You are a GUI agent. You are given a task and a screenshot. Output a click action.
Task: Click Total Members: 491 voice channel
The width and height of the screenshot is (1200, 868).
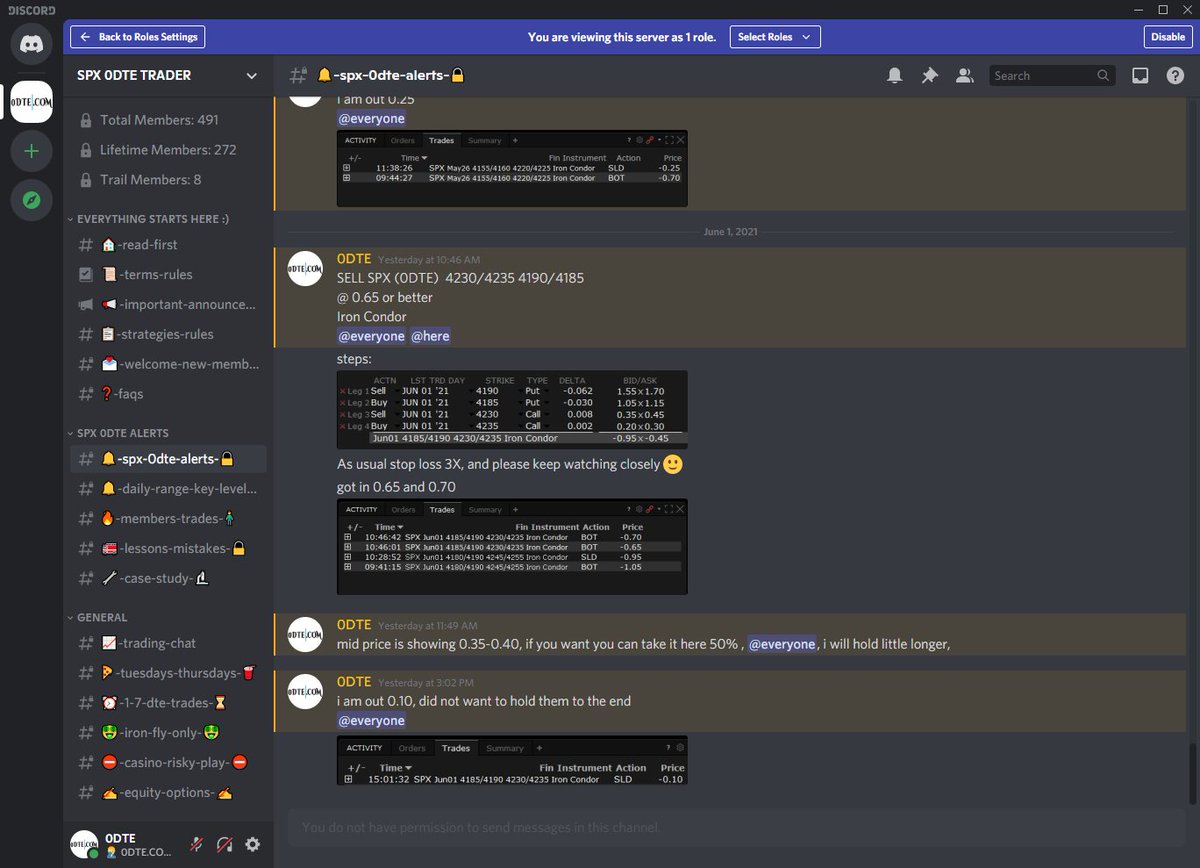click(x=168, y=120)
